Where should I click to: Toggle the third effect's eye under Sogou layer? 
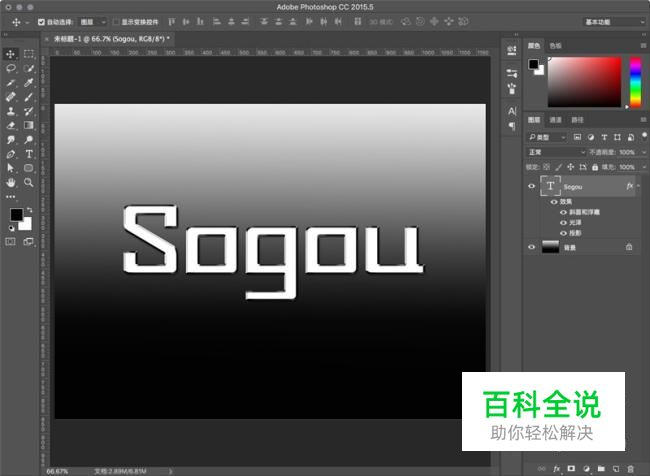pos(563,233)
